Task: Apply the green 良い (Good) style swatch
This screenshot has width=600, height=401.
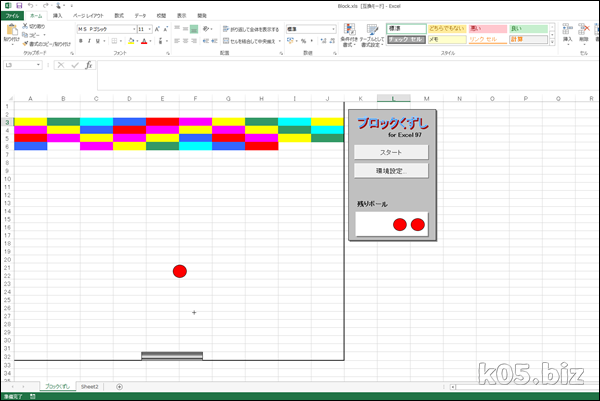Action: [528, 29]
